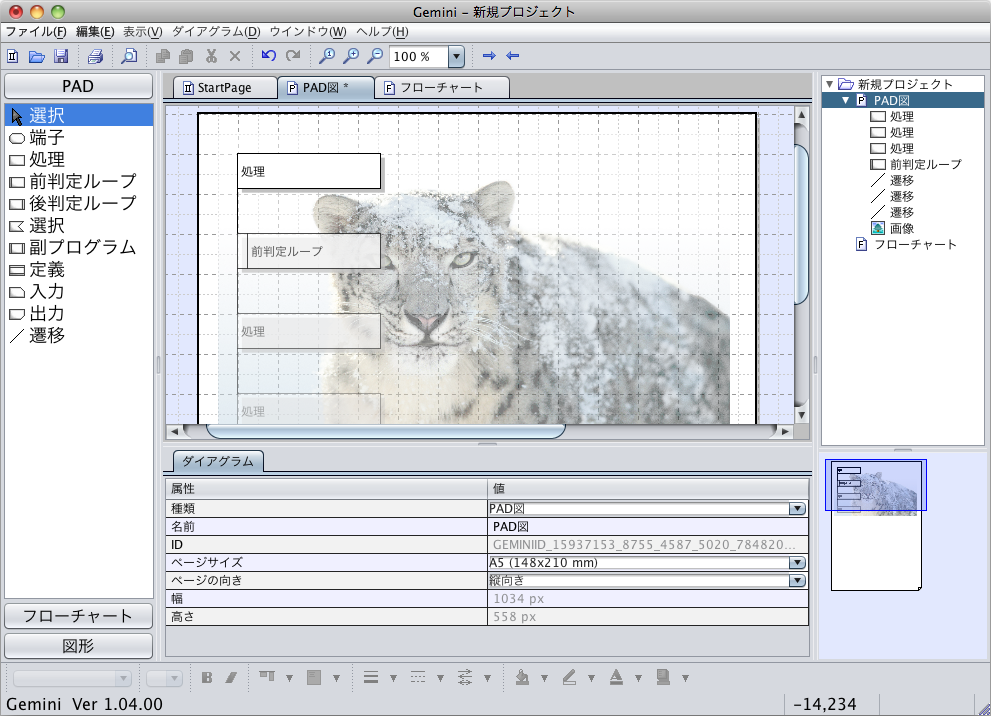Toggle bold in the bottom format bar
Viewport: 991px width, 716px height.
(x=207, y=677)
